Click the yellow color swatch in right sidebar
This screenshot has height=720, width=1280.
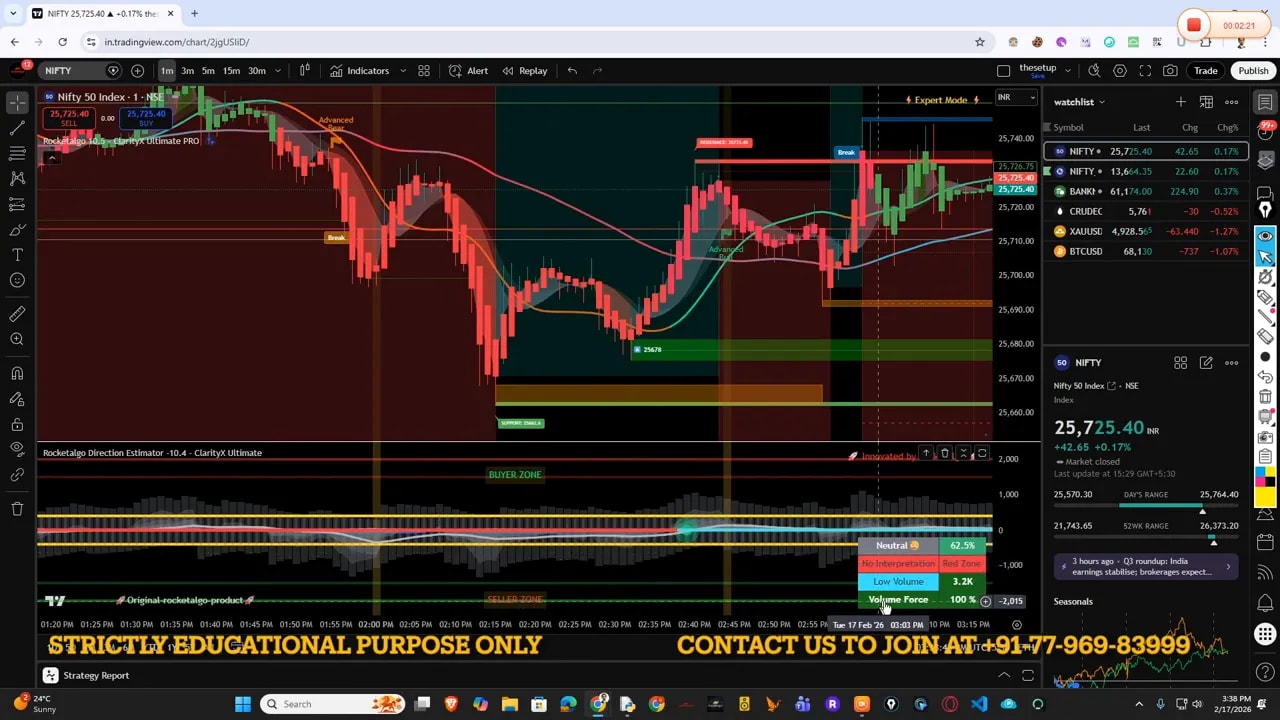tap(1265, 496)
